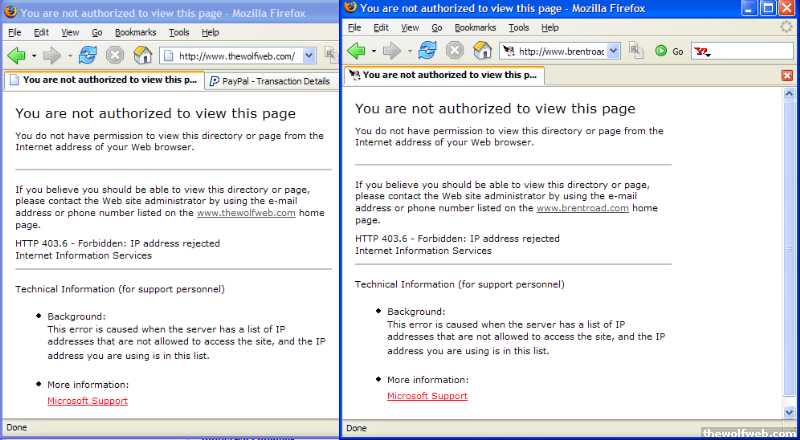
Task: Click 'Done' status in left window
Action: pos(17,427)
